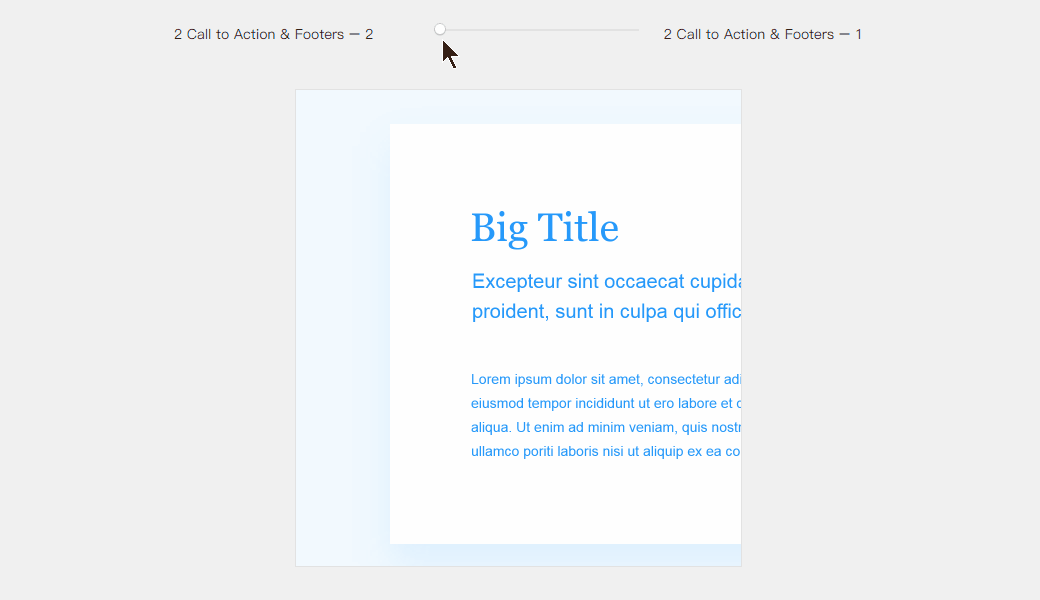Click the "Big Title" heading
The height and width of the screenshot is (600, 1040).
[x=545, y=228]
